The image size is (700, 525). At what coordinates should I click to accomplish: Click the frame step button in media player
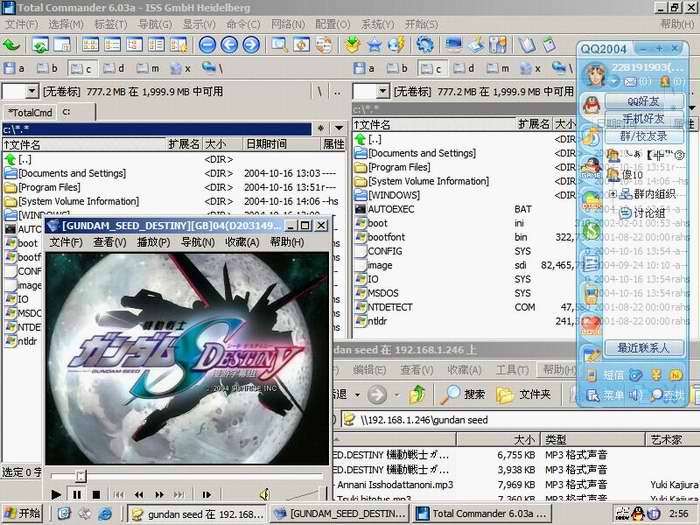tap(206, 495)
